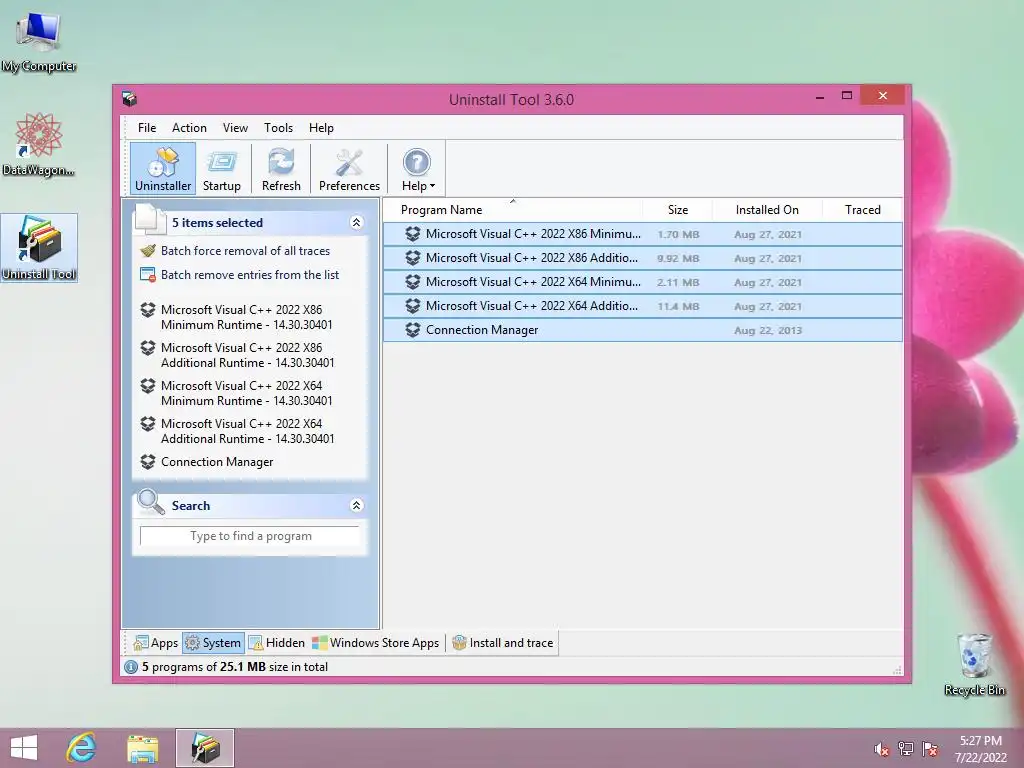The width and height of the screenshot is (1024, 768).
Task: Switch to the Windows Store Apps tab
Action: pyautogui.click(x=376, y=643)
